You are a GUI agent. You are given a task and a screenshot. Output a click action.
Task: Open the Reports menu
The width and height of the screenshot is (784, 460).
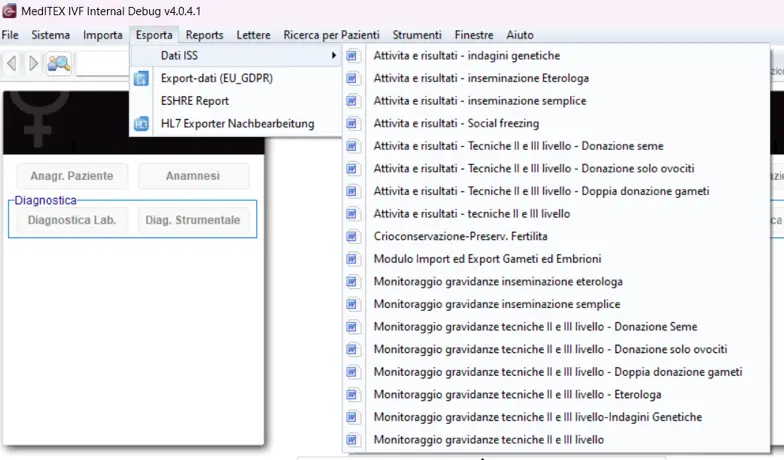(204, 35)
